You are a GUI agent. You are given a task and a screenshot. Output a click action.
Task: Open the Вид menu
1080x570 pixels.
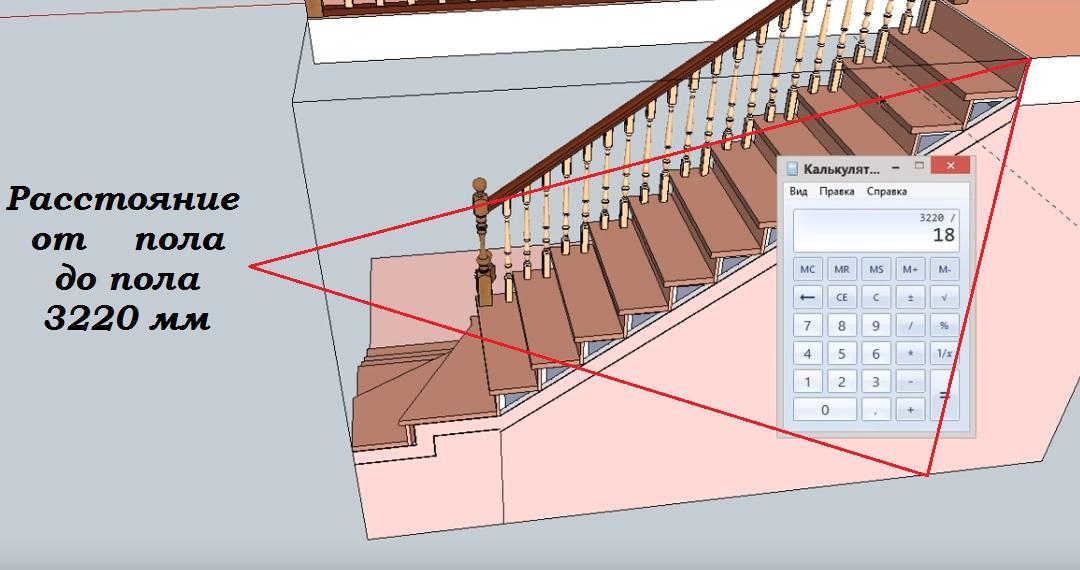pos(798,191)
